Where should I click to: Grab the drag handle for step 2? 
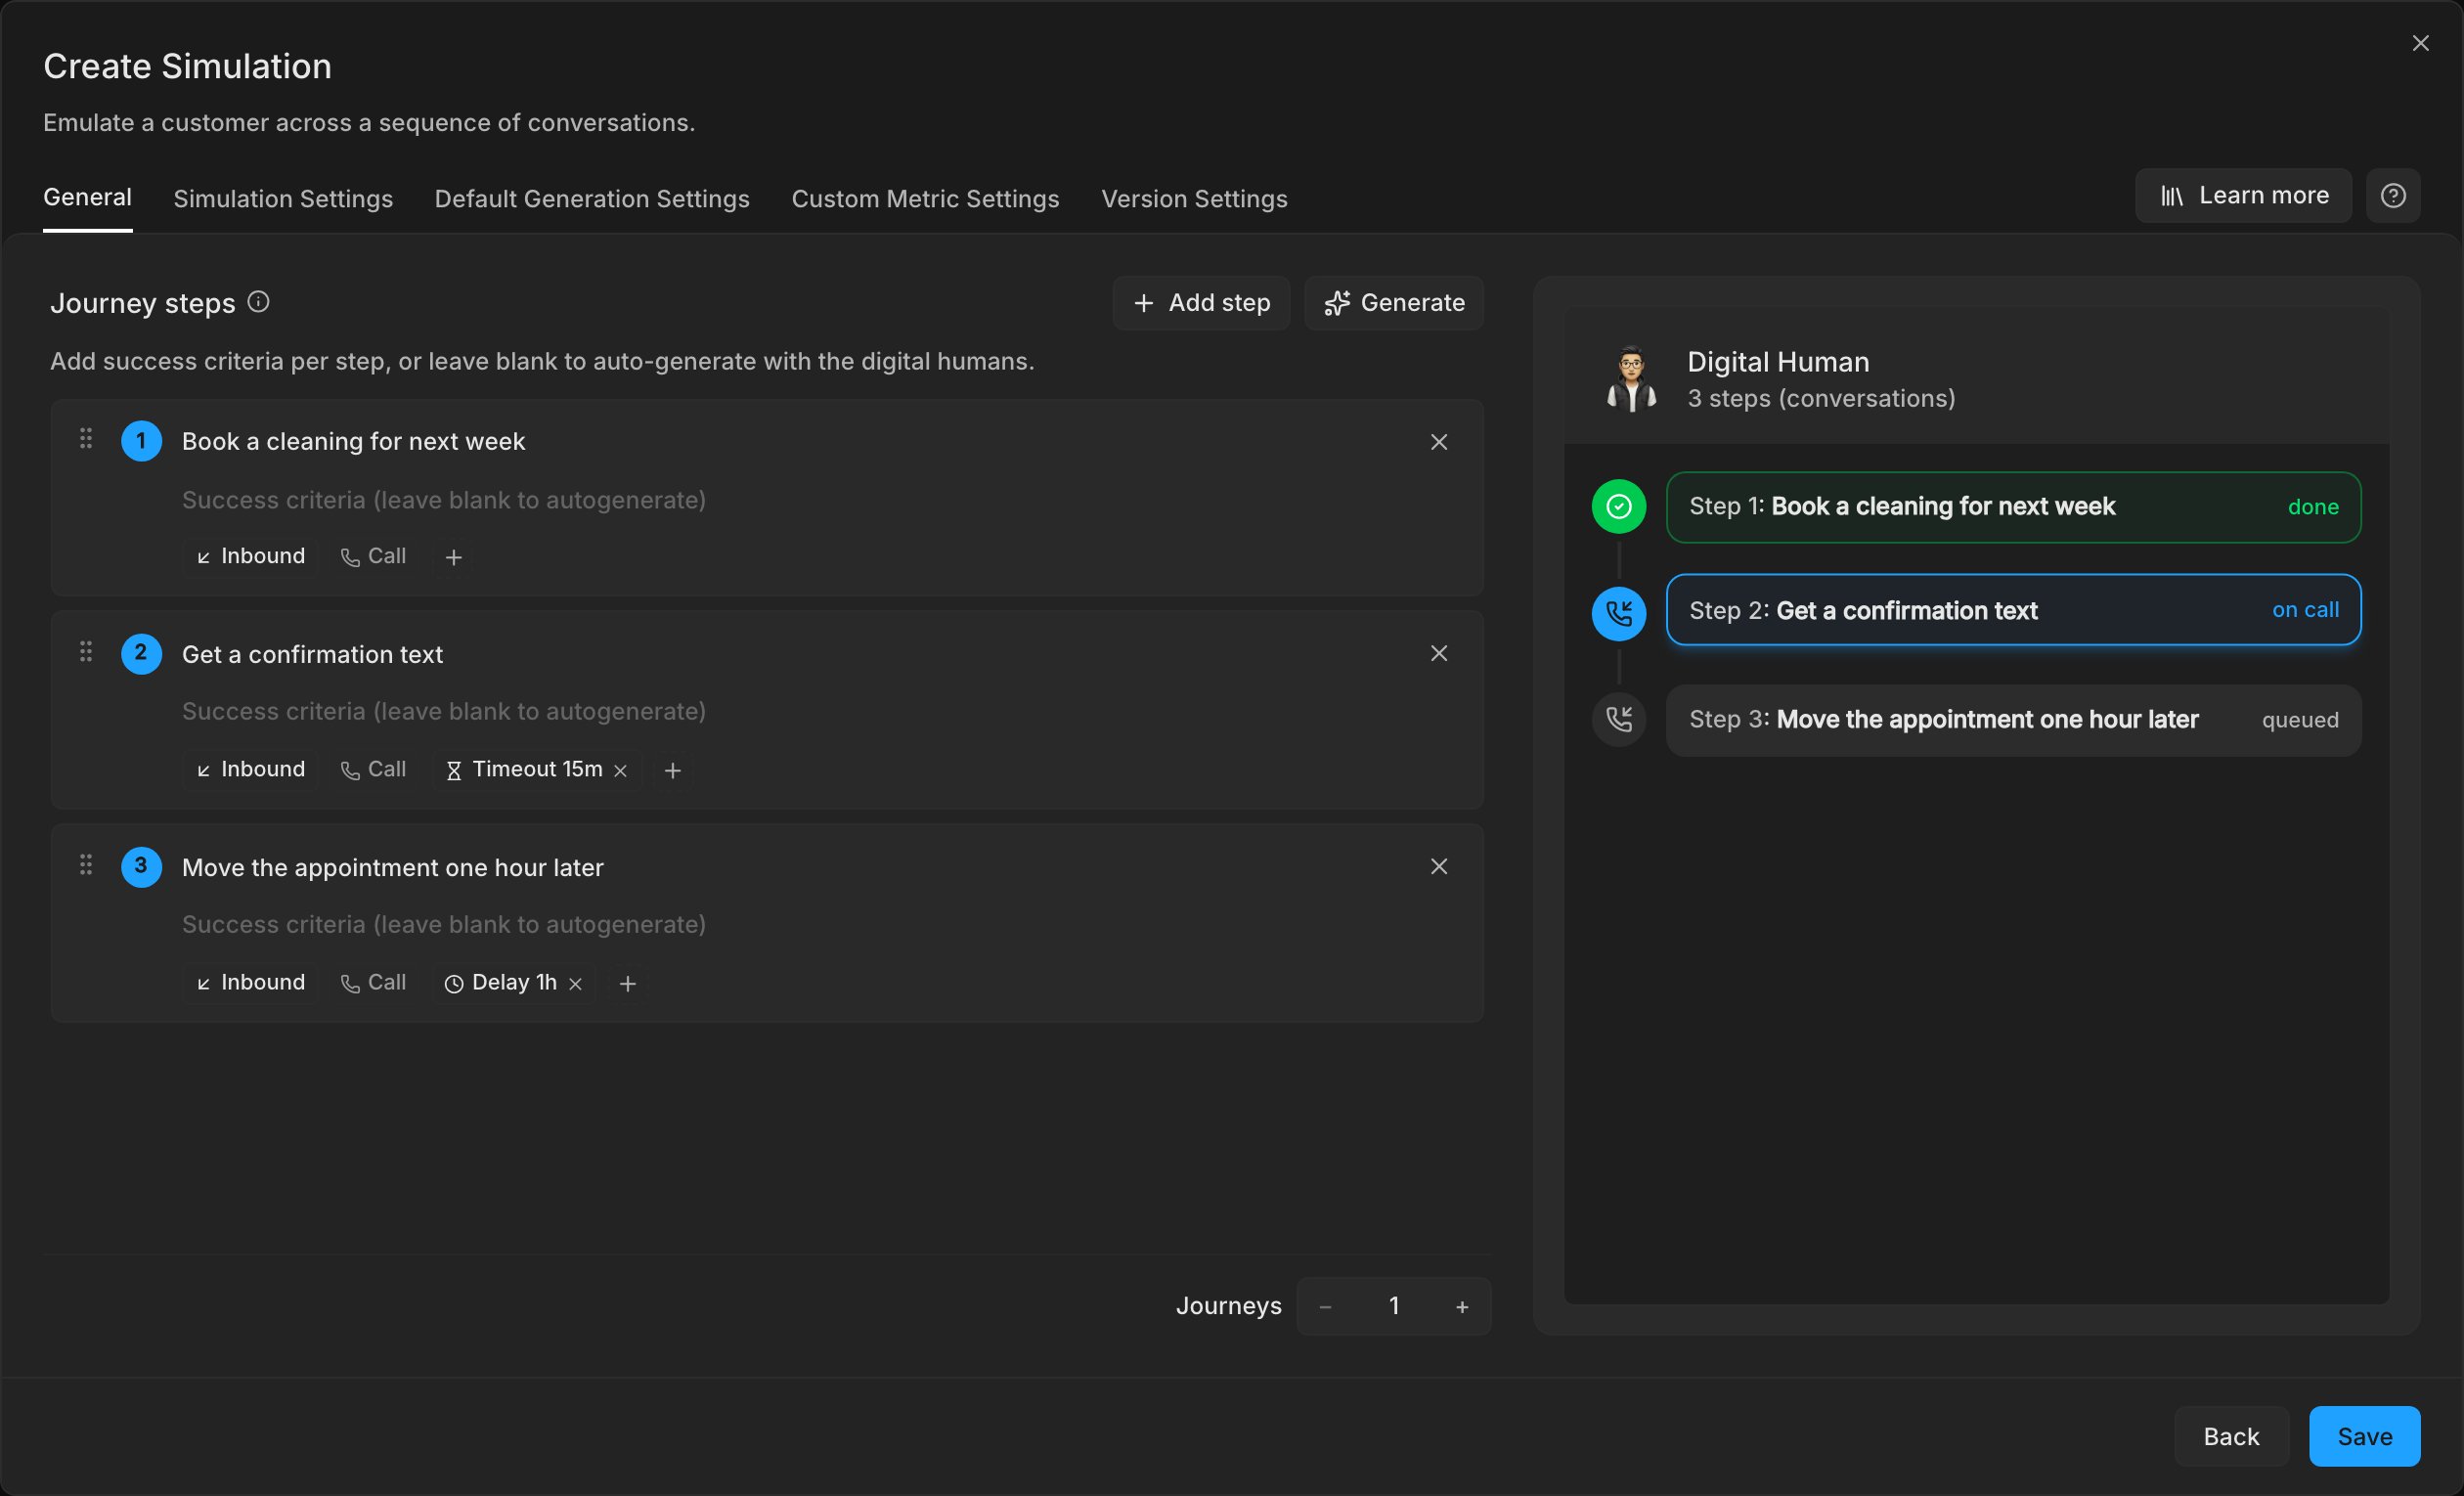point(86,652)
